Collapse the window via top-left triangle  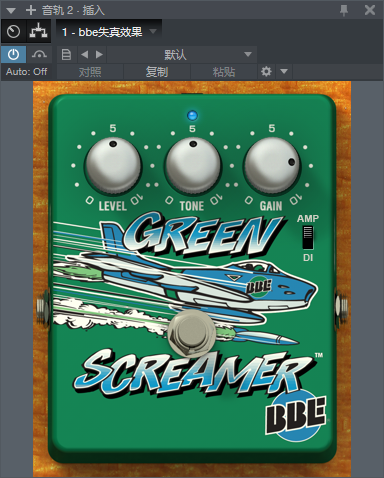click(11, 10)
